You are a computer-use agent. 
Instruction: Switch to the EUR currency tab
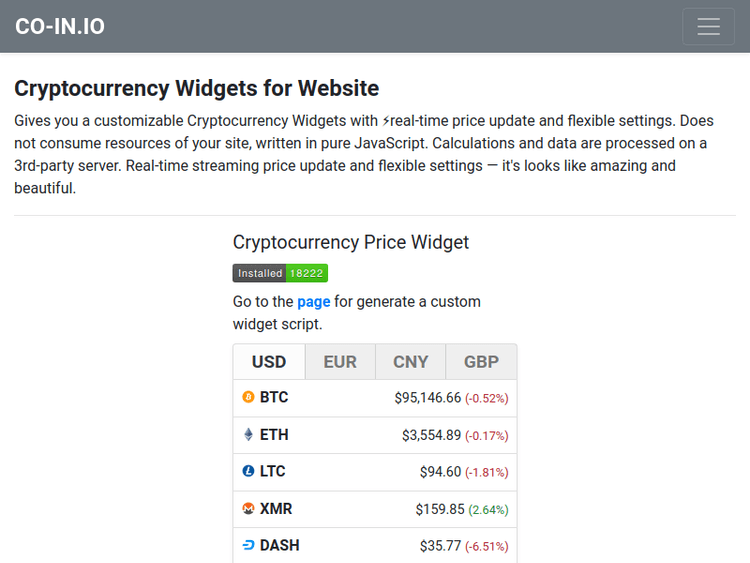click(340, 362)
